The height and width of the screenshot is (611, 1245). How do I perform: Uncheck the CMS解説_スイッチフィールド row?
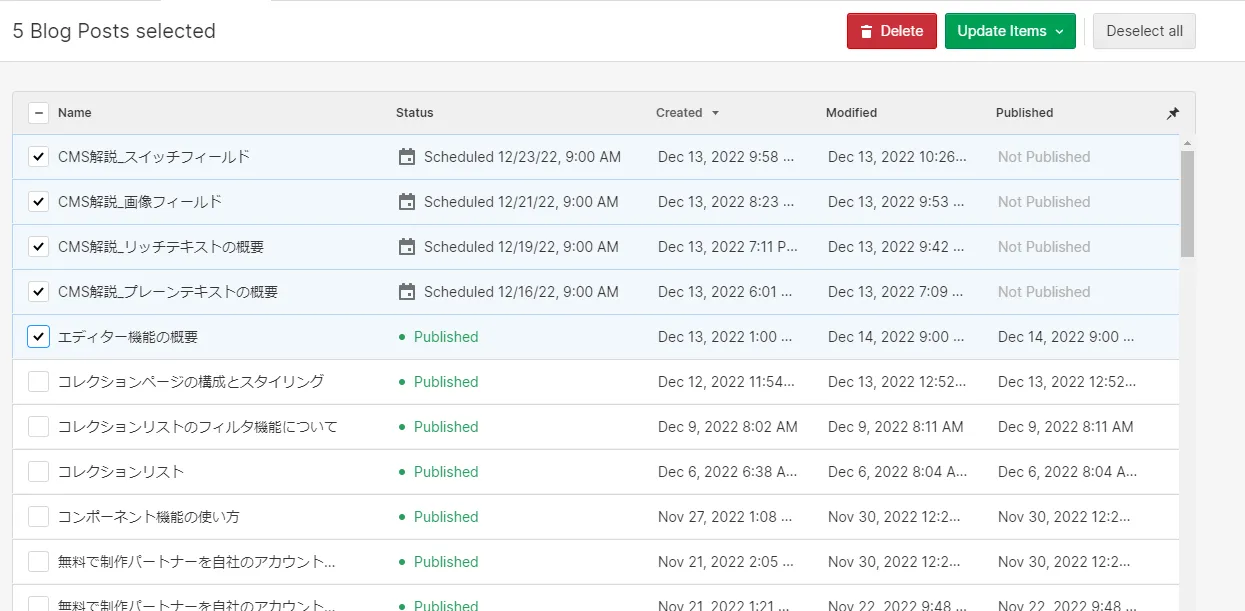point(38,157)
